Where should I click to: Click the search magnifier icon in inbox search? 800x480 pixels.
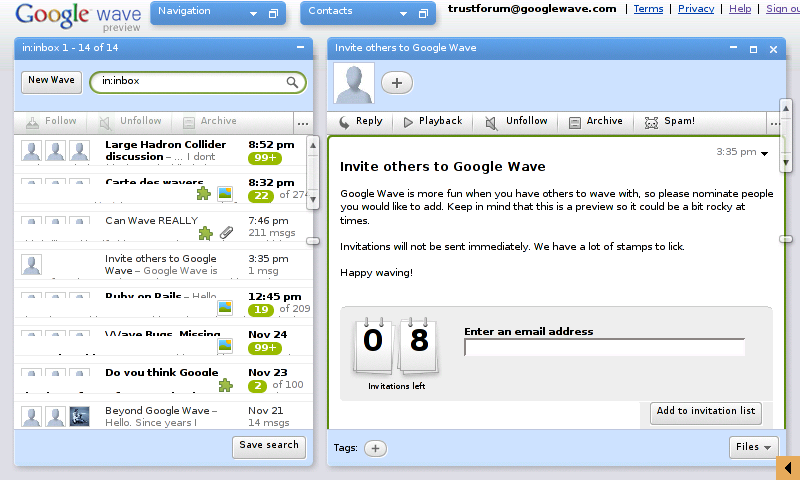click(x=292, y=82)
